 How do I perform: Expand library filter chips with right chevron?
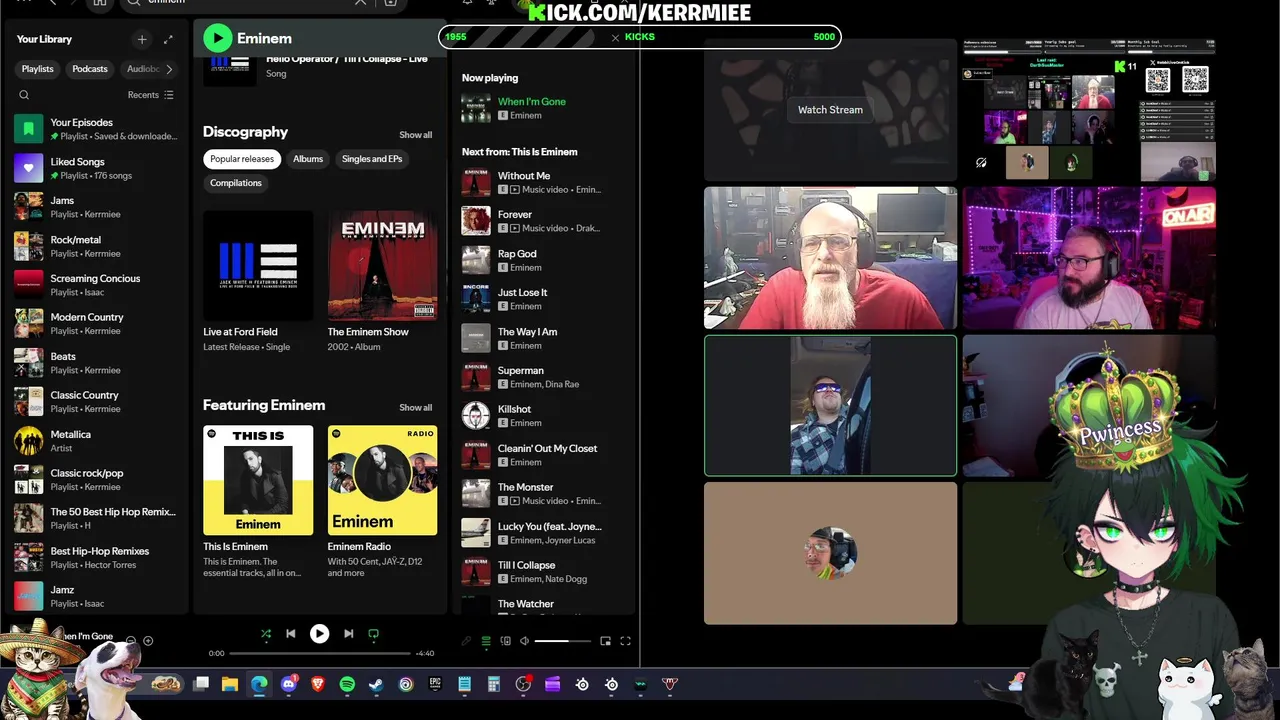pos(168,69)
